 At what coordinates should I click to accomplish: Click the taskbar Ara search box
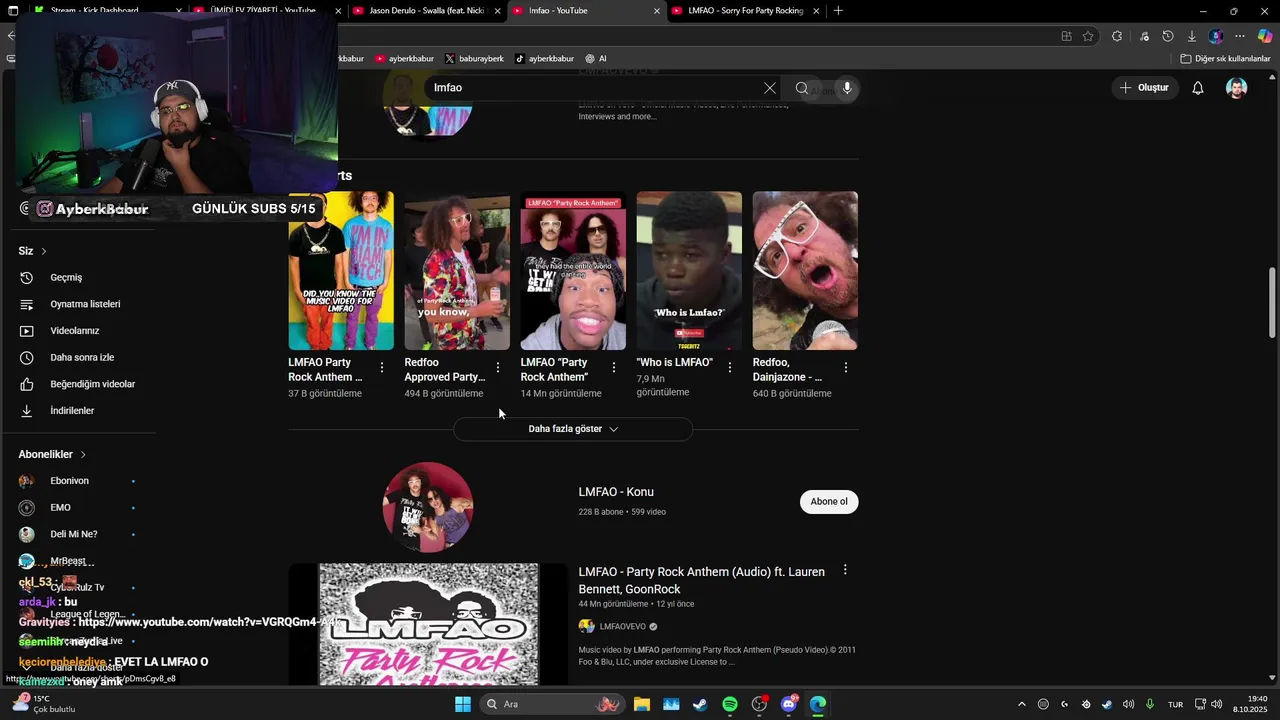[551, 704]
